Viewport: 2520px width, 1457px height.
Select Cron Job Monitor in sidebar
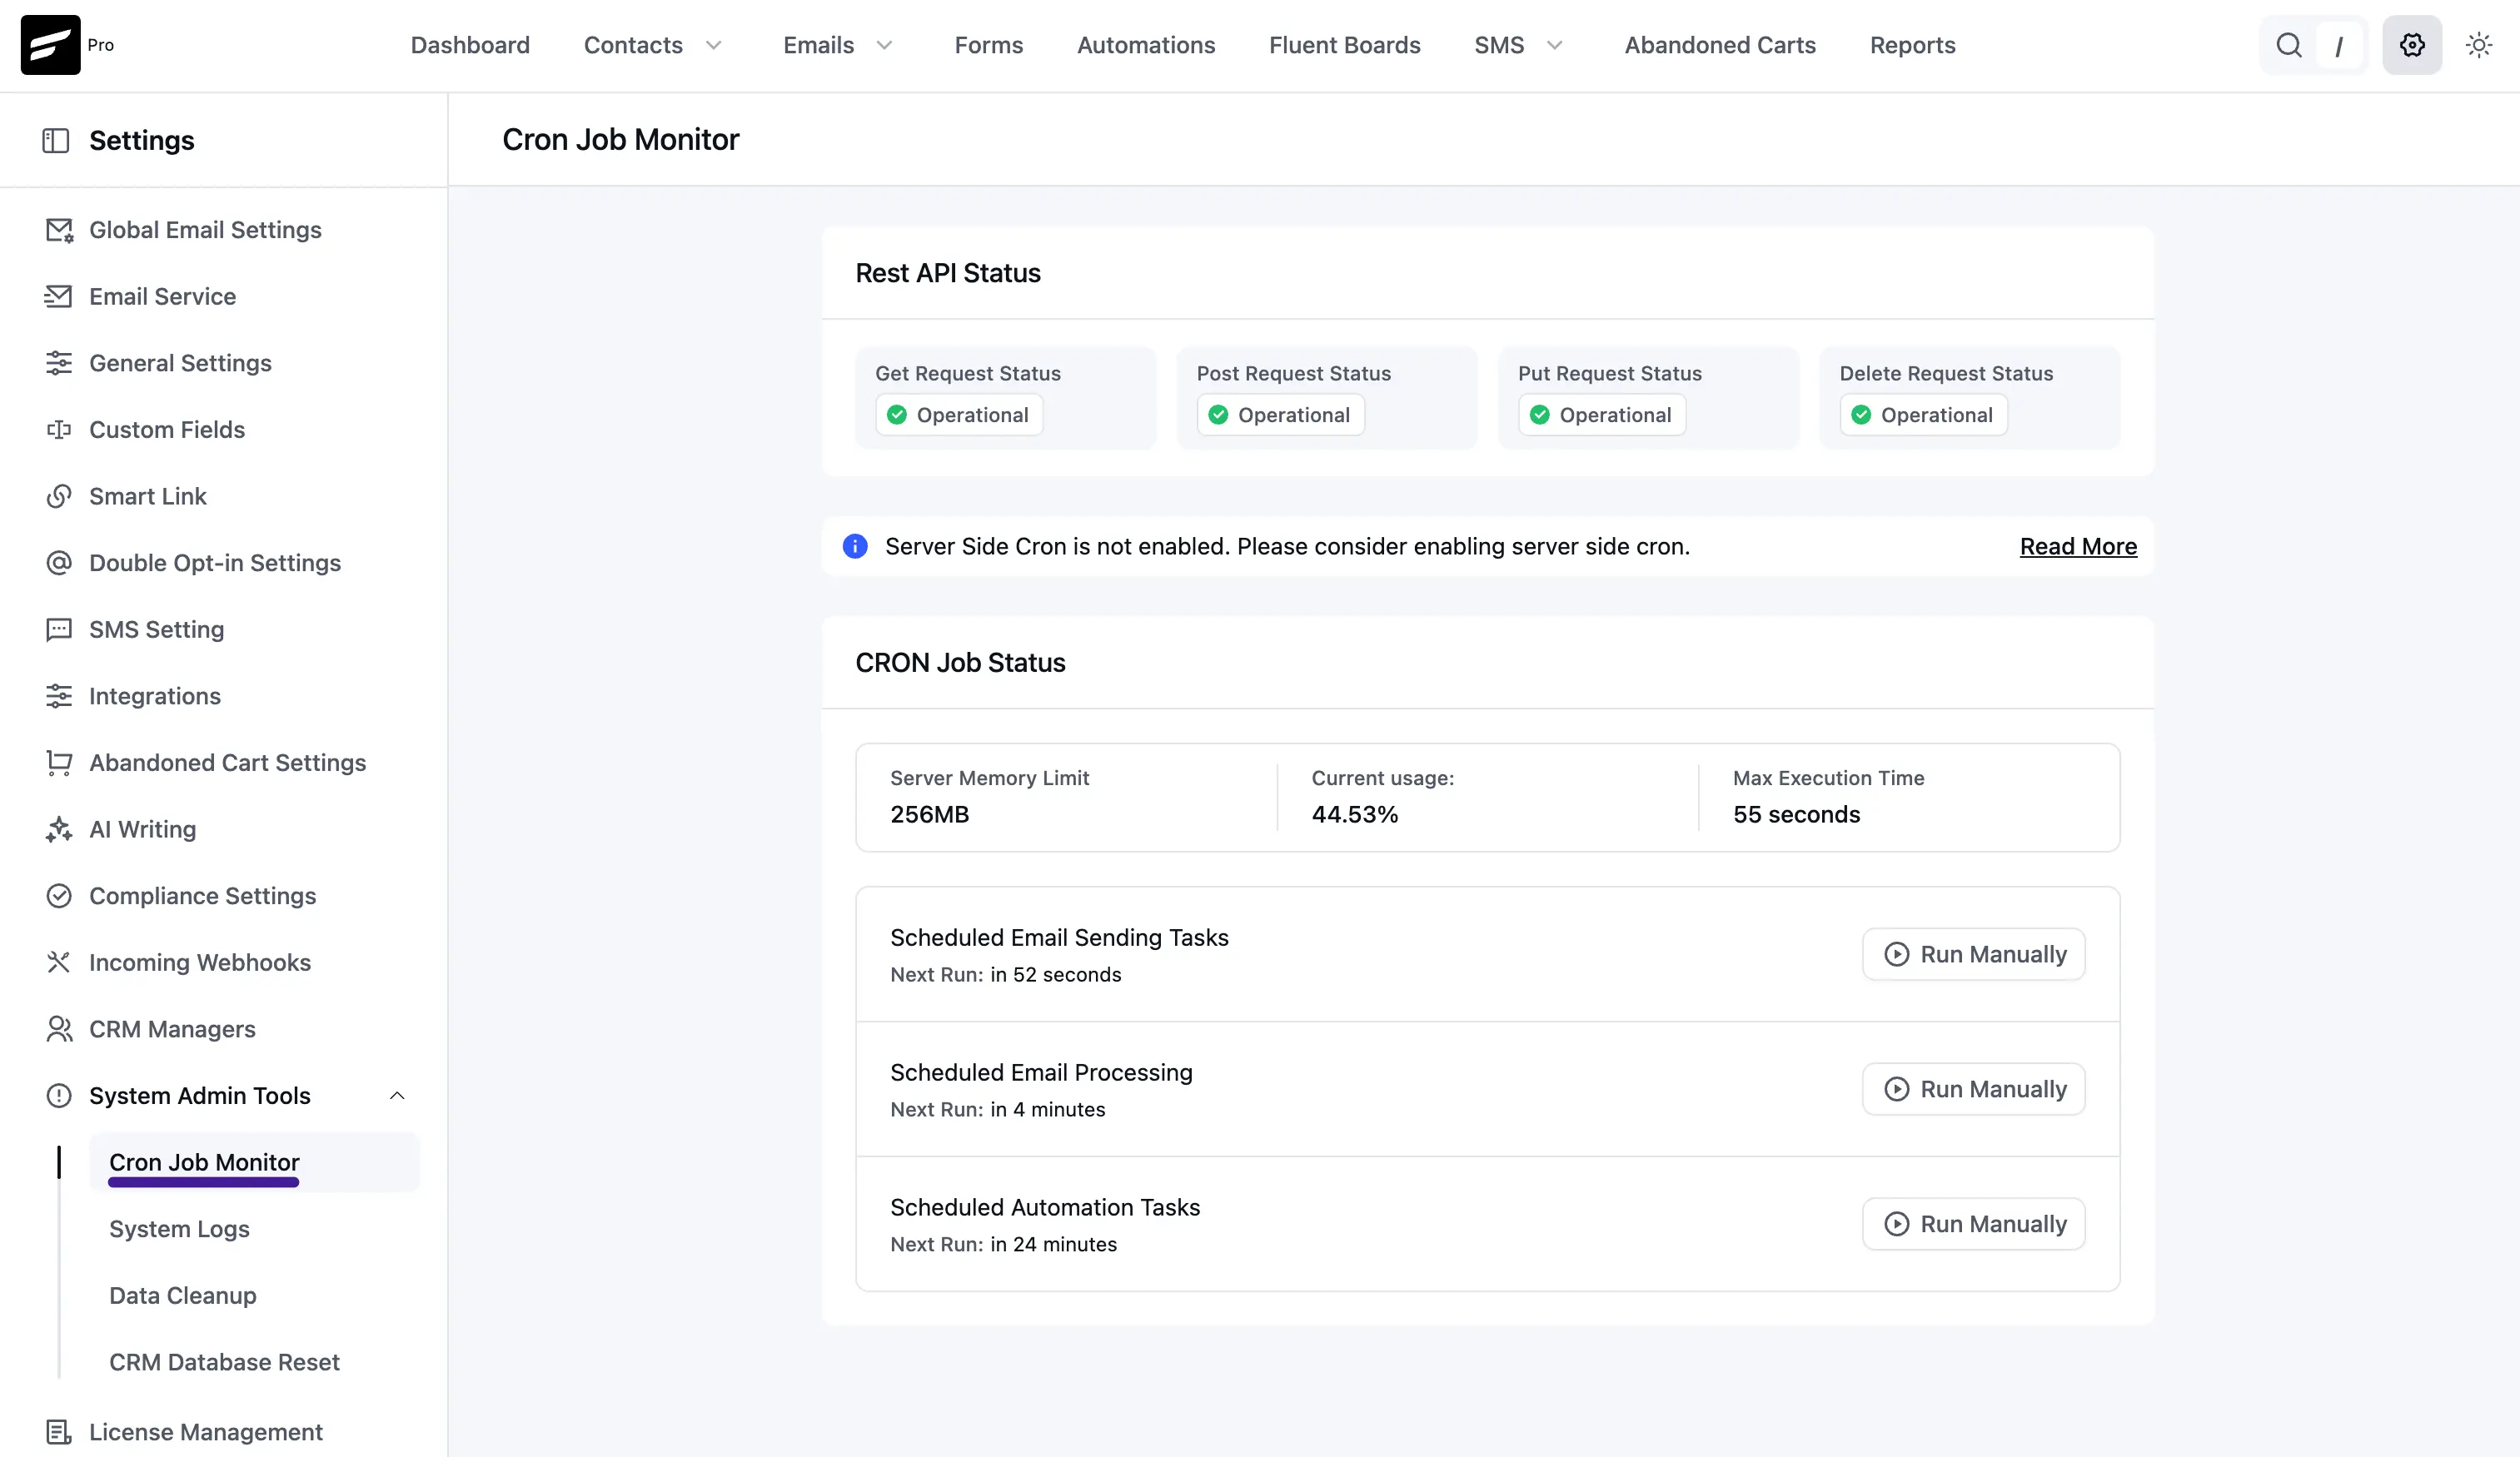coord(254,1162)
